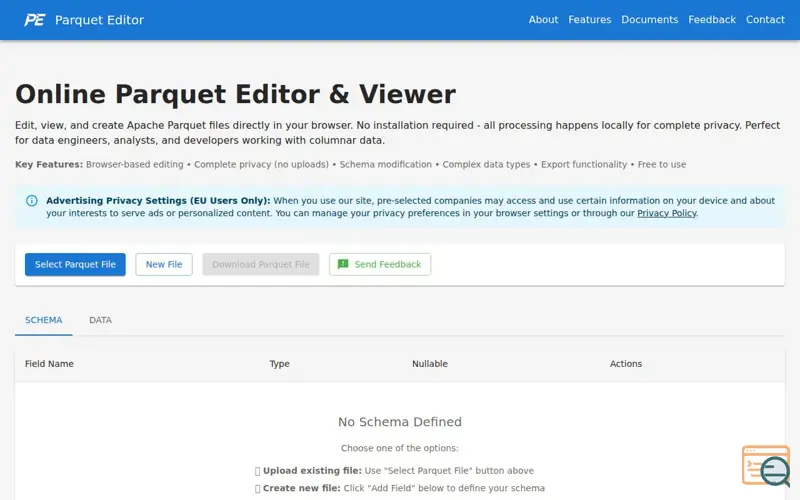Click the Key Features label
This screenshot has height=500, width=800.
pos(49,164)
